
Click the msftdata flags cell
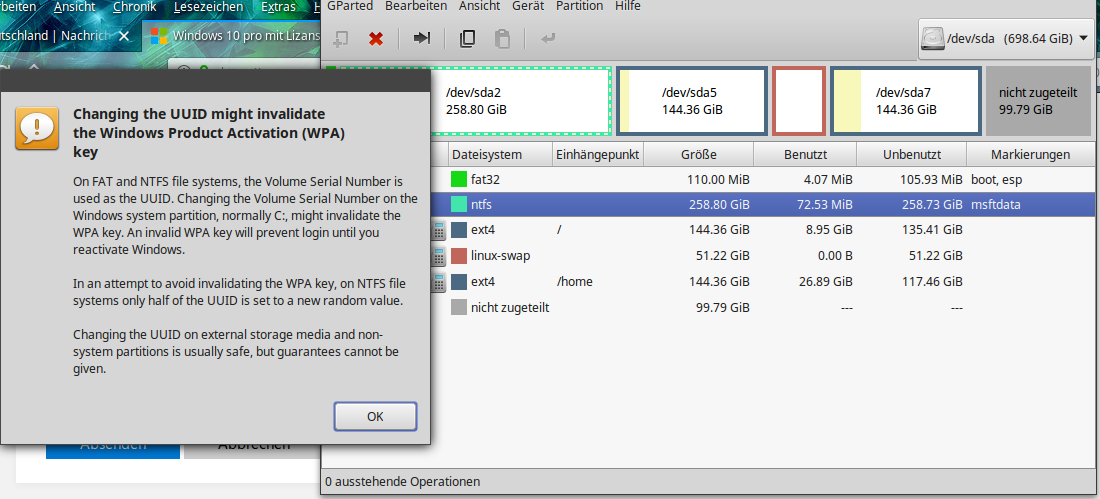coord(996,206)
